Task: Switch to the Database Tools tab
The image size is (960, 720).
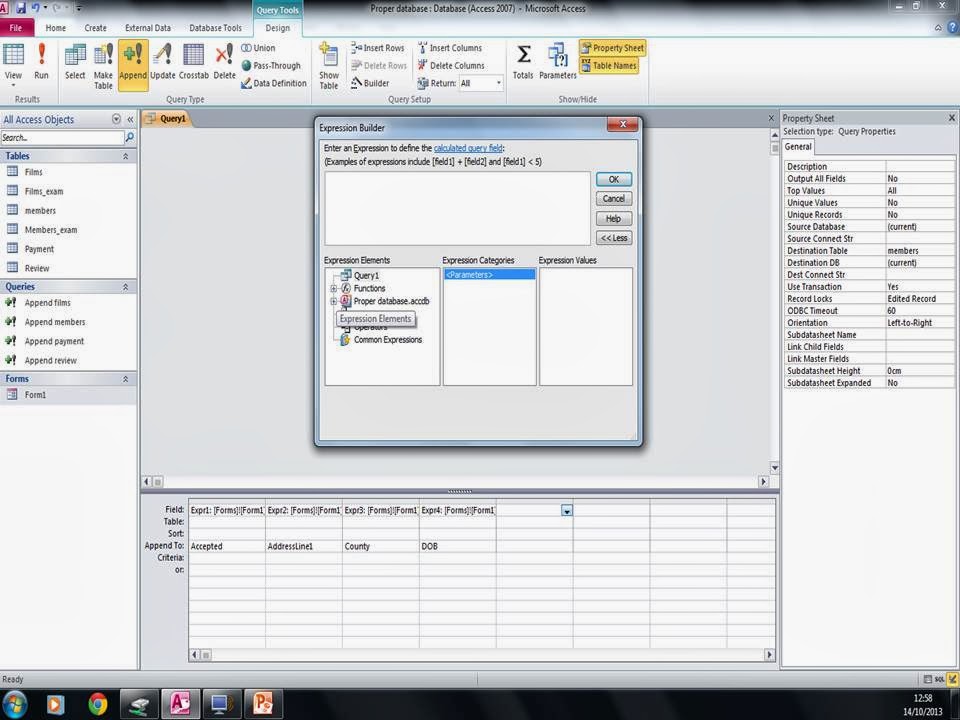Action: point(215,28)
